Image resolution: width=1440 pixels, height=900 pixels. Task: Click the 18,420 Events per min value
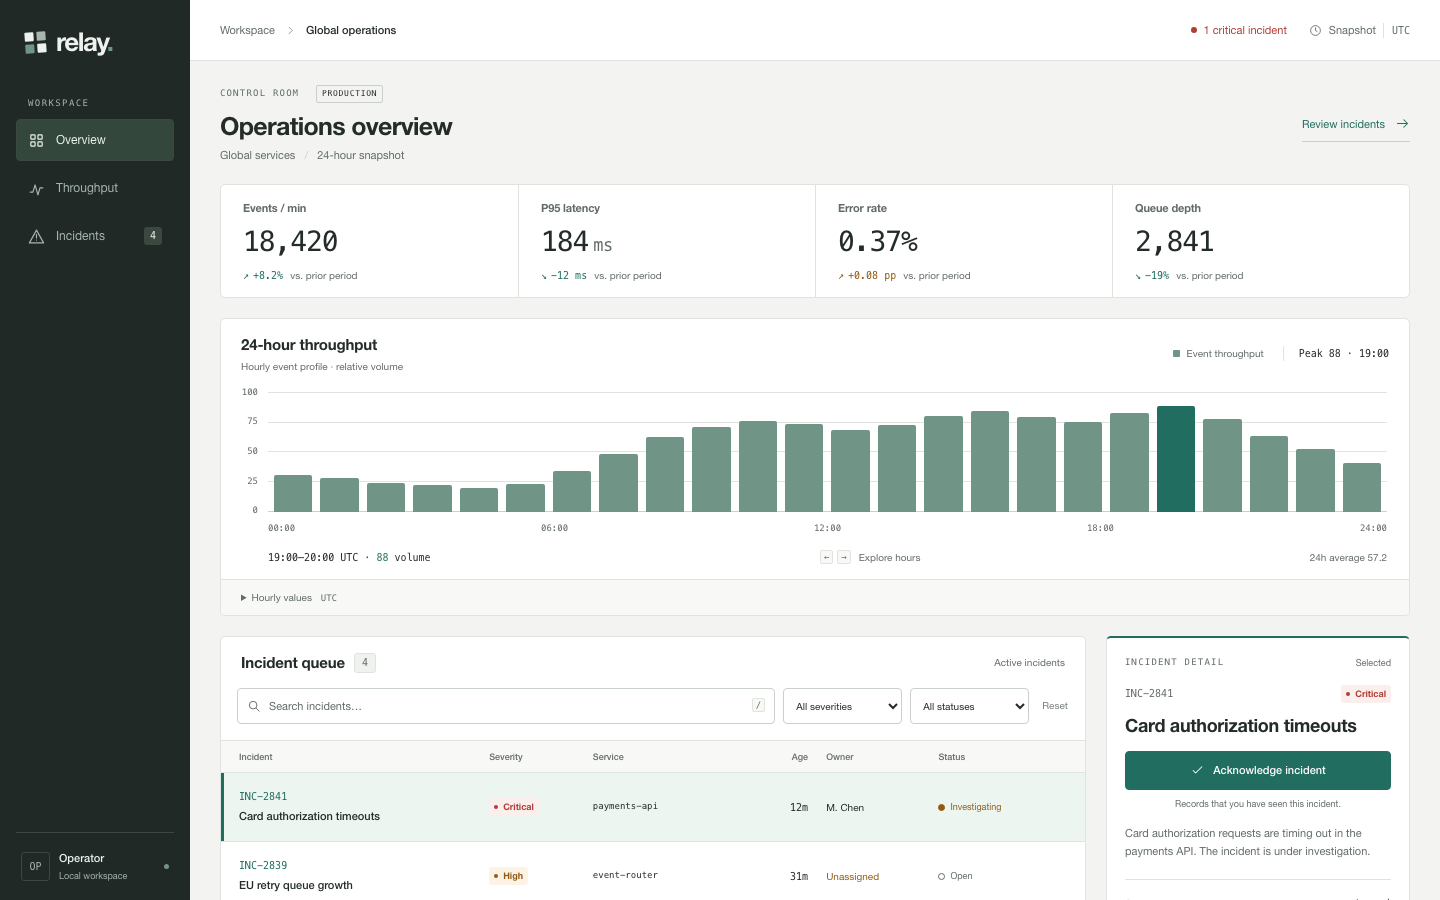[x=291, y=242]
